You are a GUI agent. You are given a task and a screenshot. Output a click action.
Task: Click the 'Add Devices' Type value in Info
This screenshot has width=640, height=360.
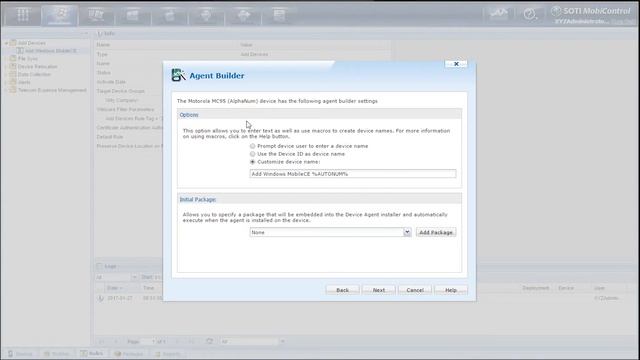(x=254, y=54)
